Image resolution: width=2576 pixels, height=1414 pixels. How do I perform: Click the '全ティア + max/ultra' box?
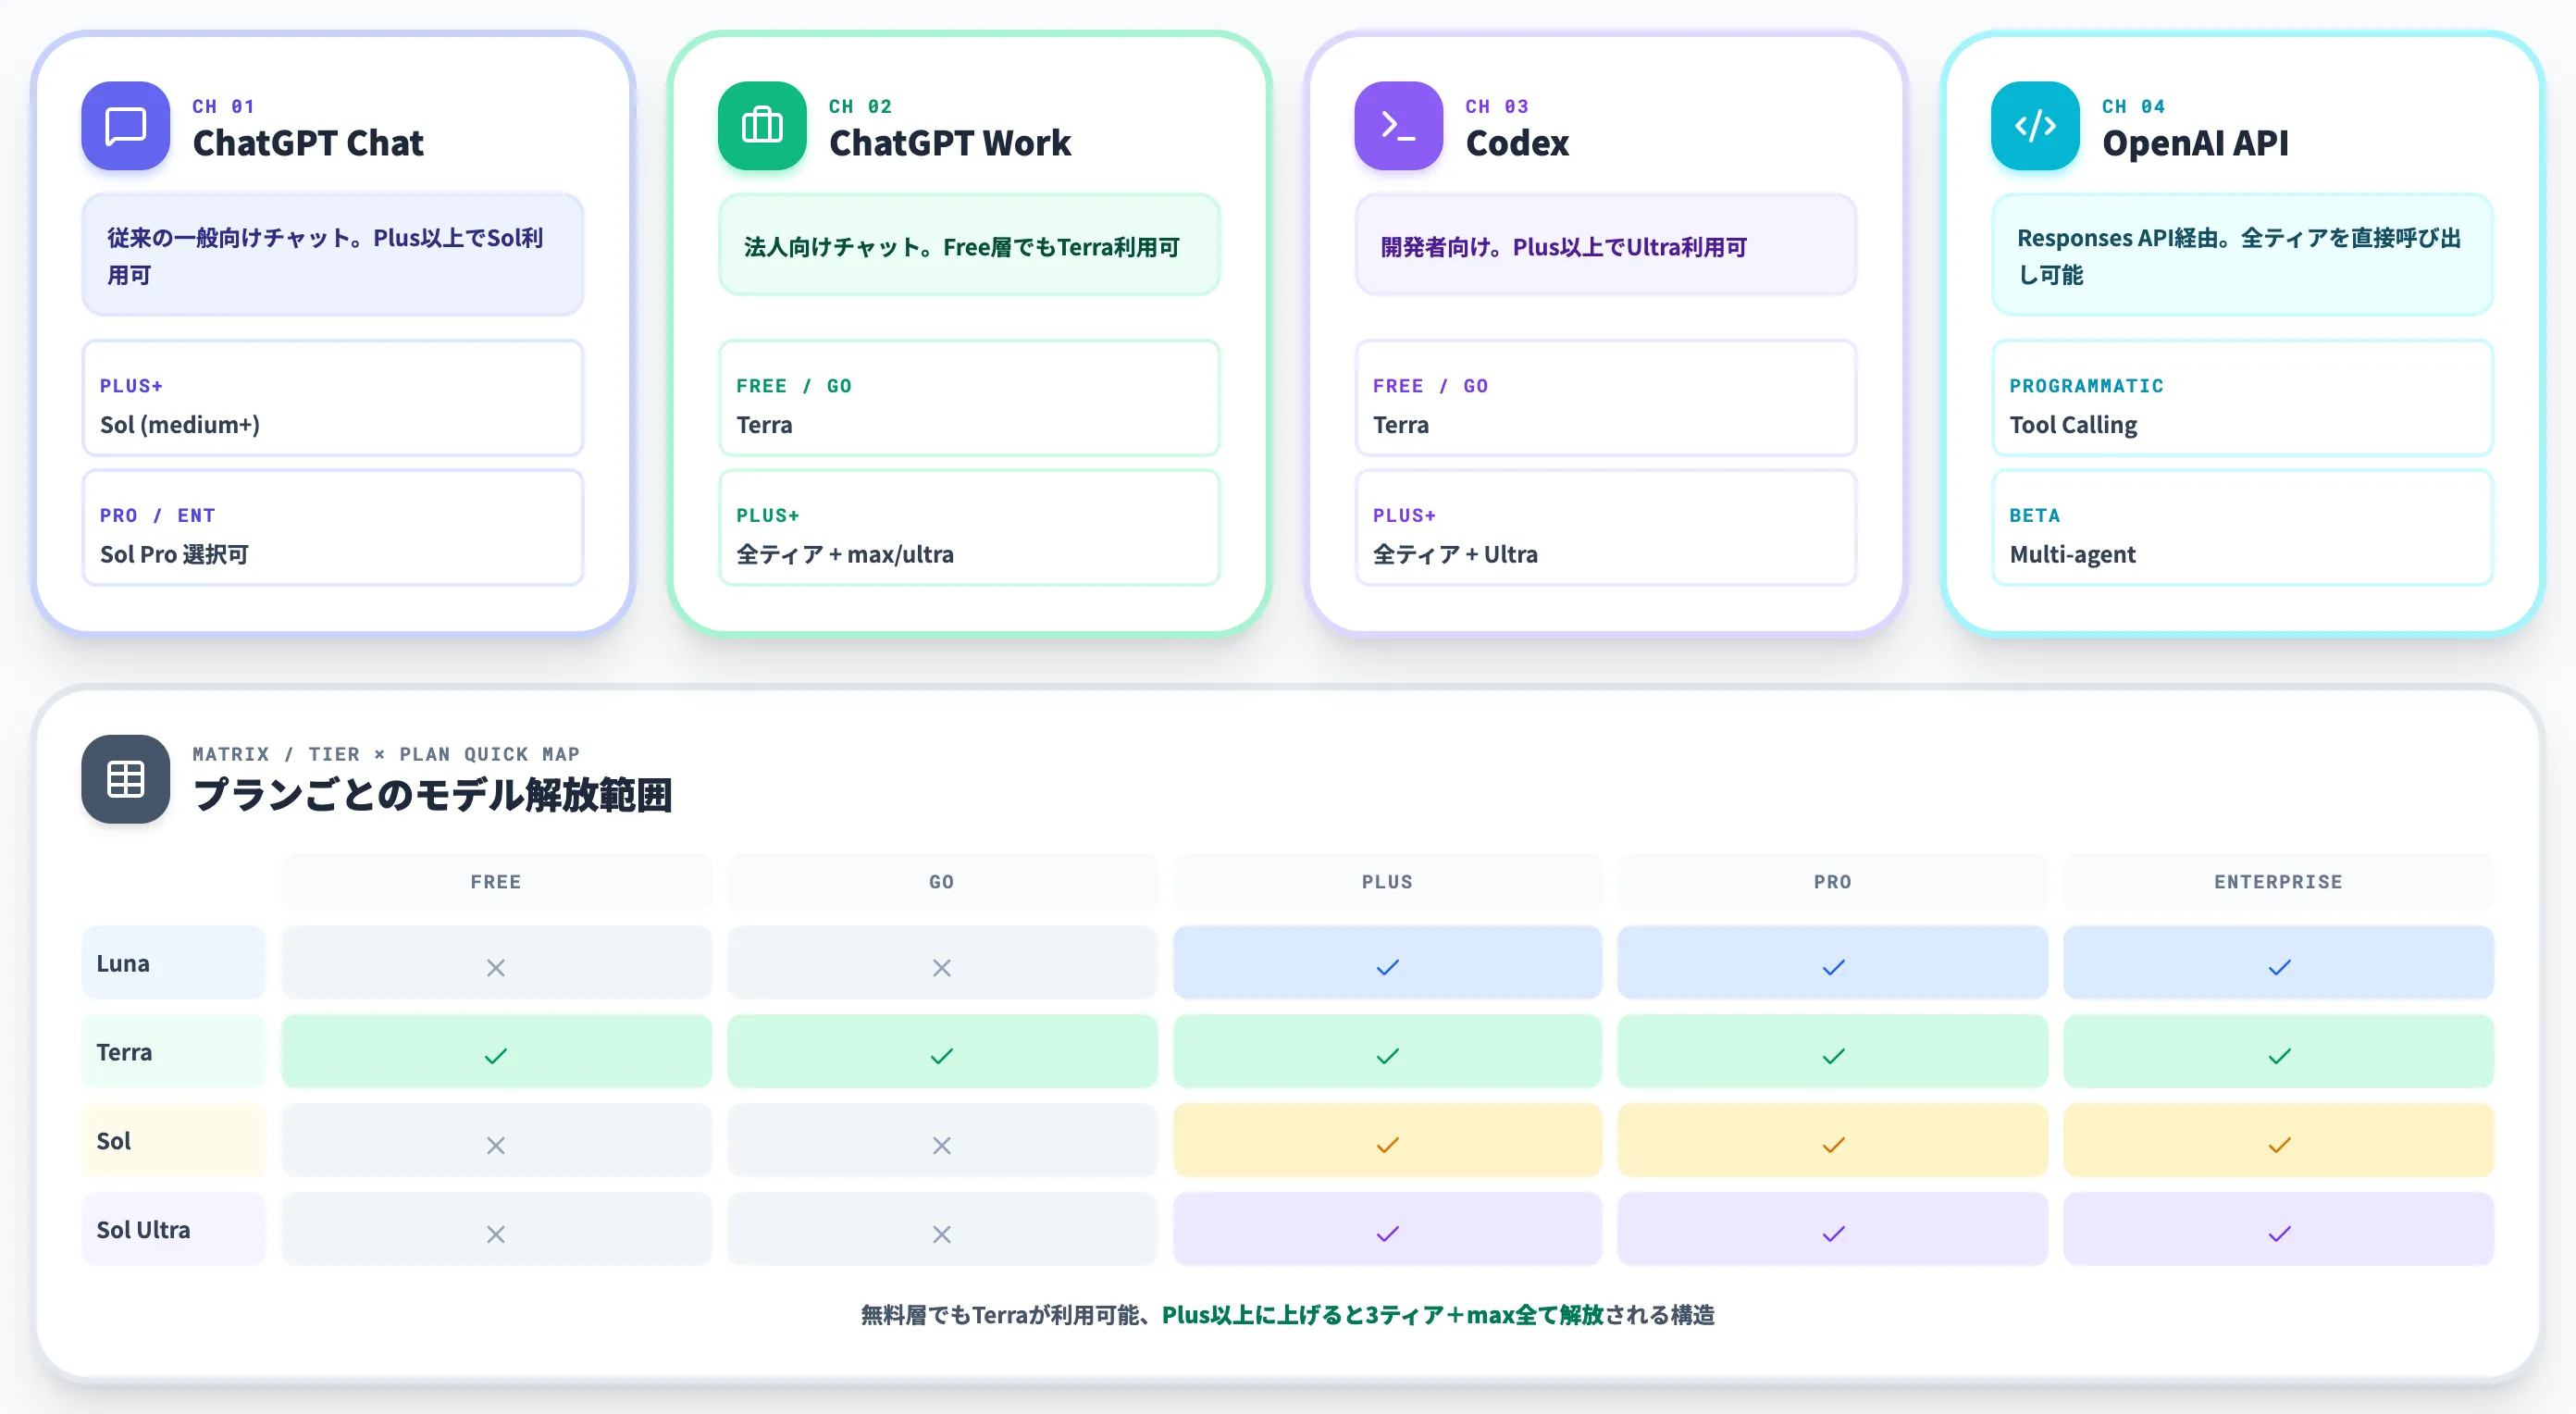point(969,528)
